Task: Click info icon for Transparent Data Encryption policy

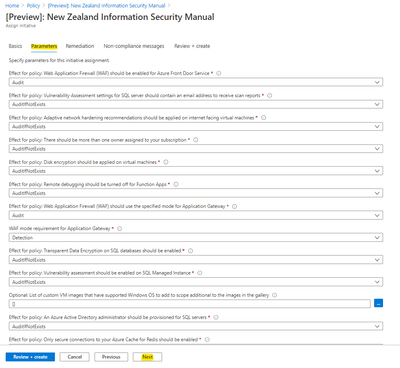Action: point(191,251)
